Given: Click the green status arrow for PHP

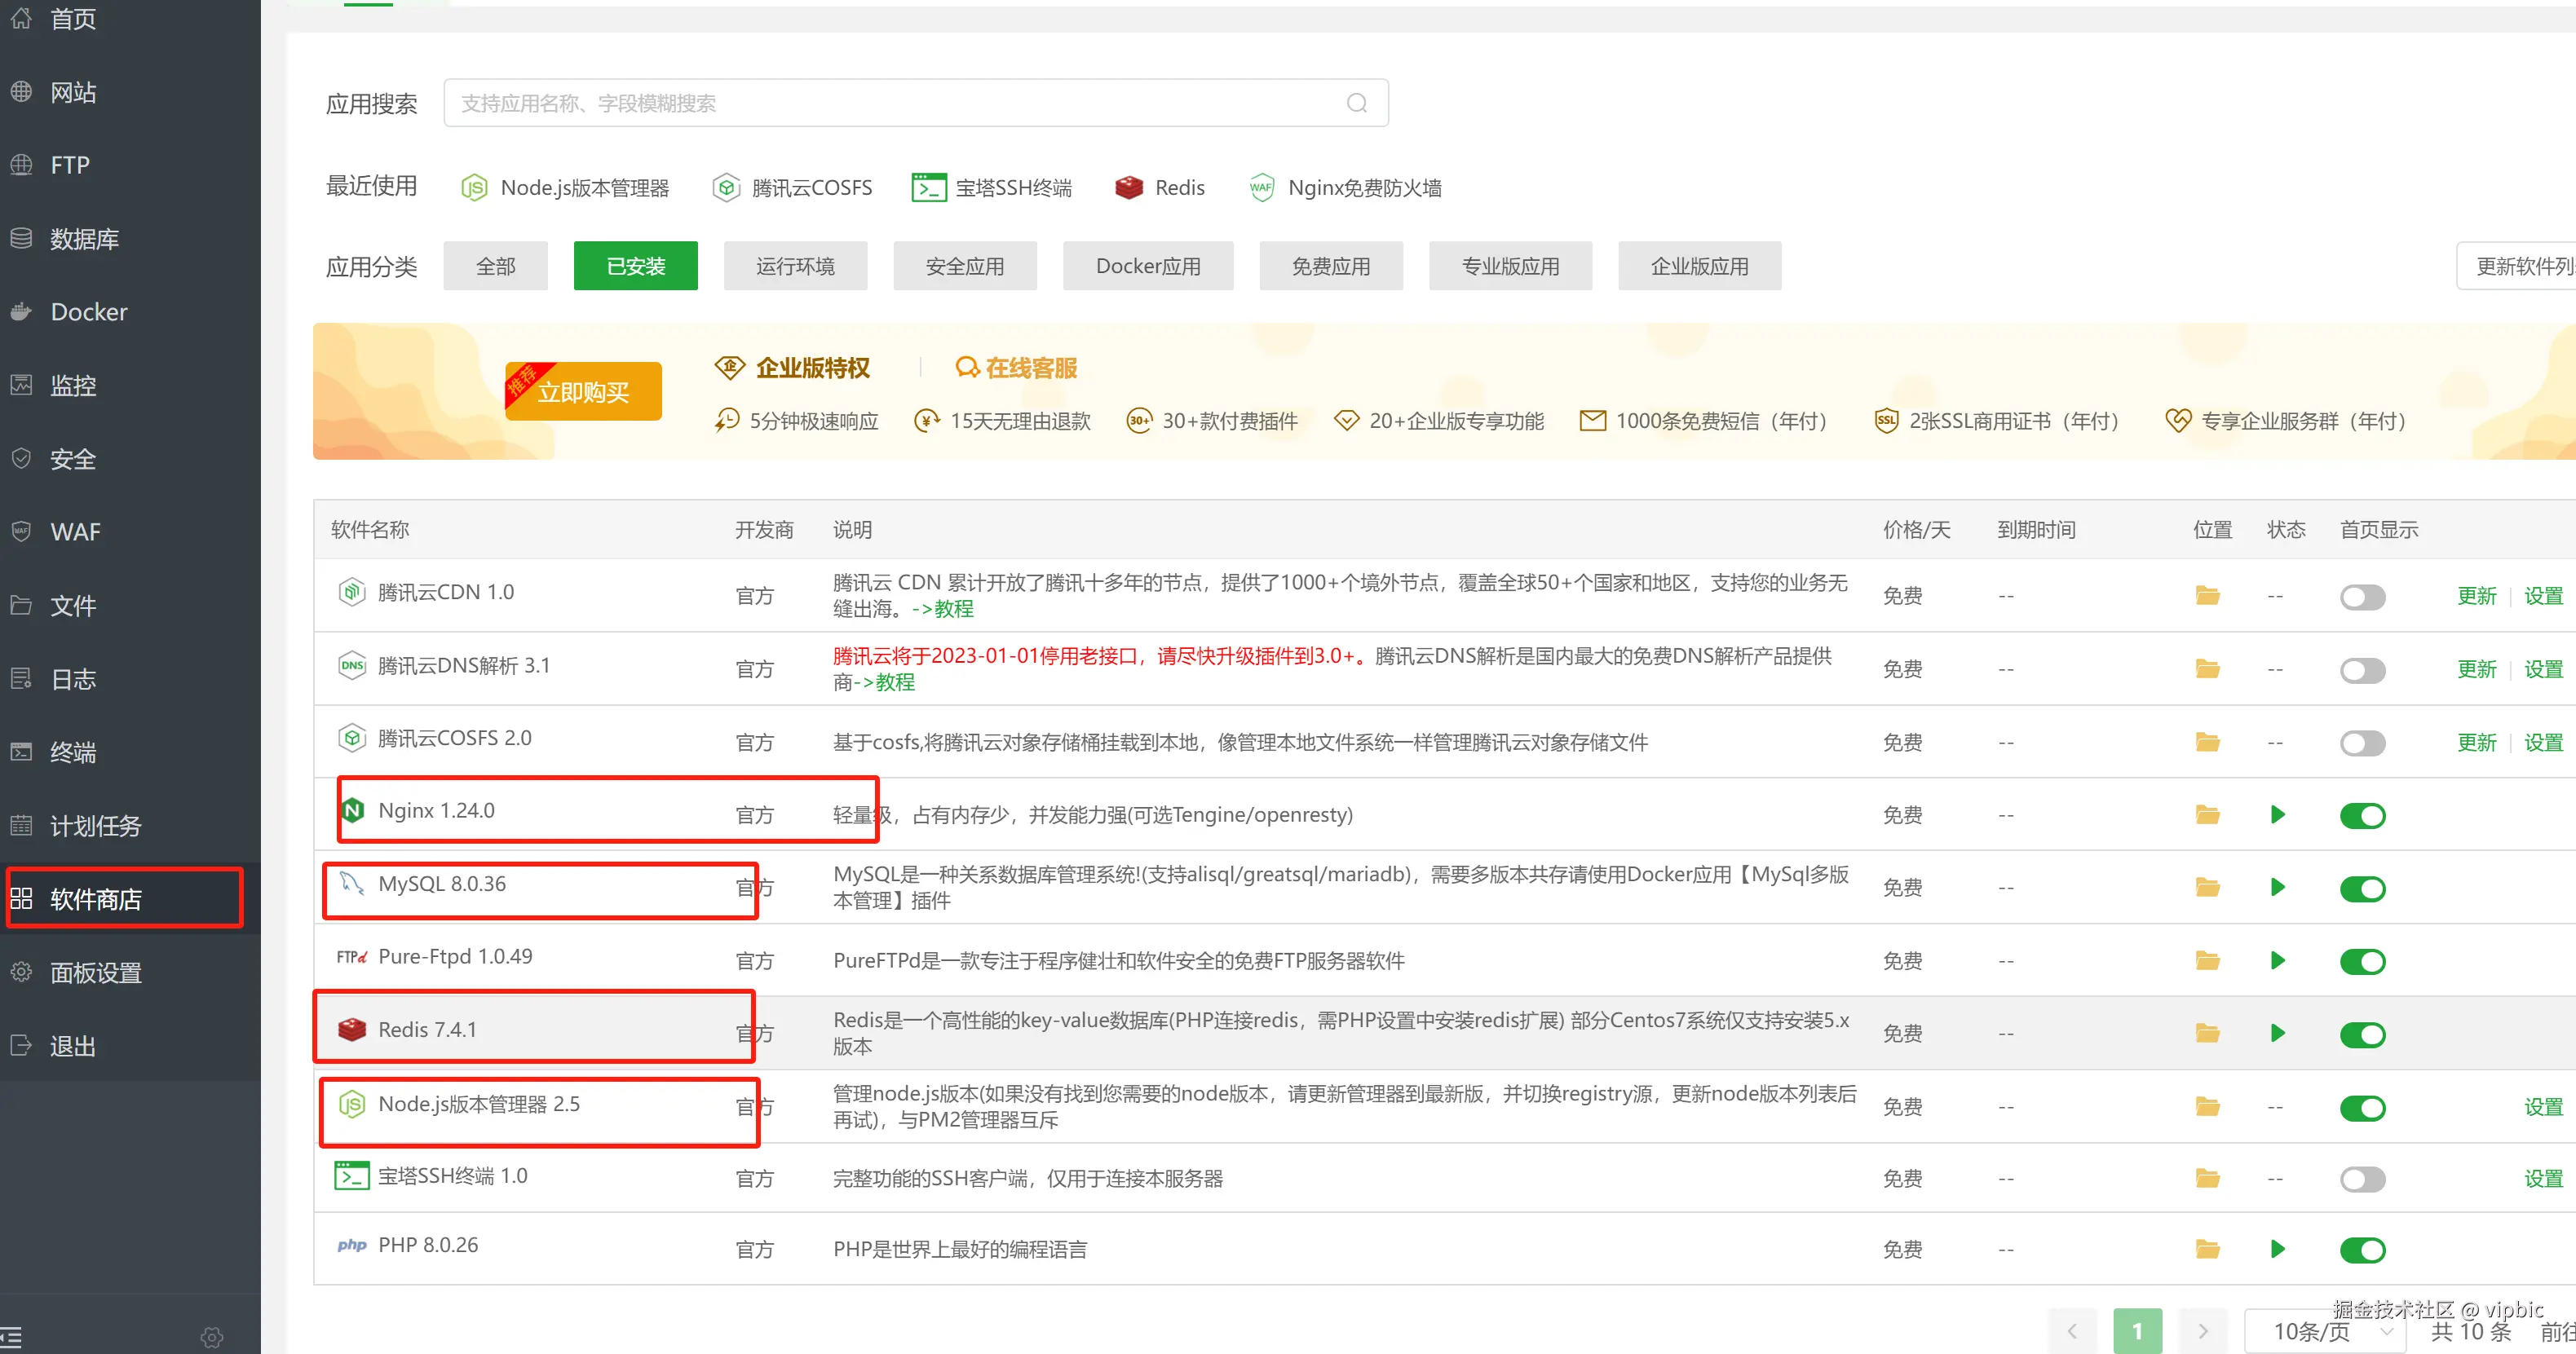Looking at the screenshot, I should point(2278,1249).
